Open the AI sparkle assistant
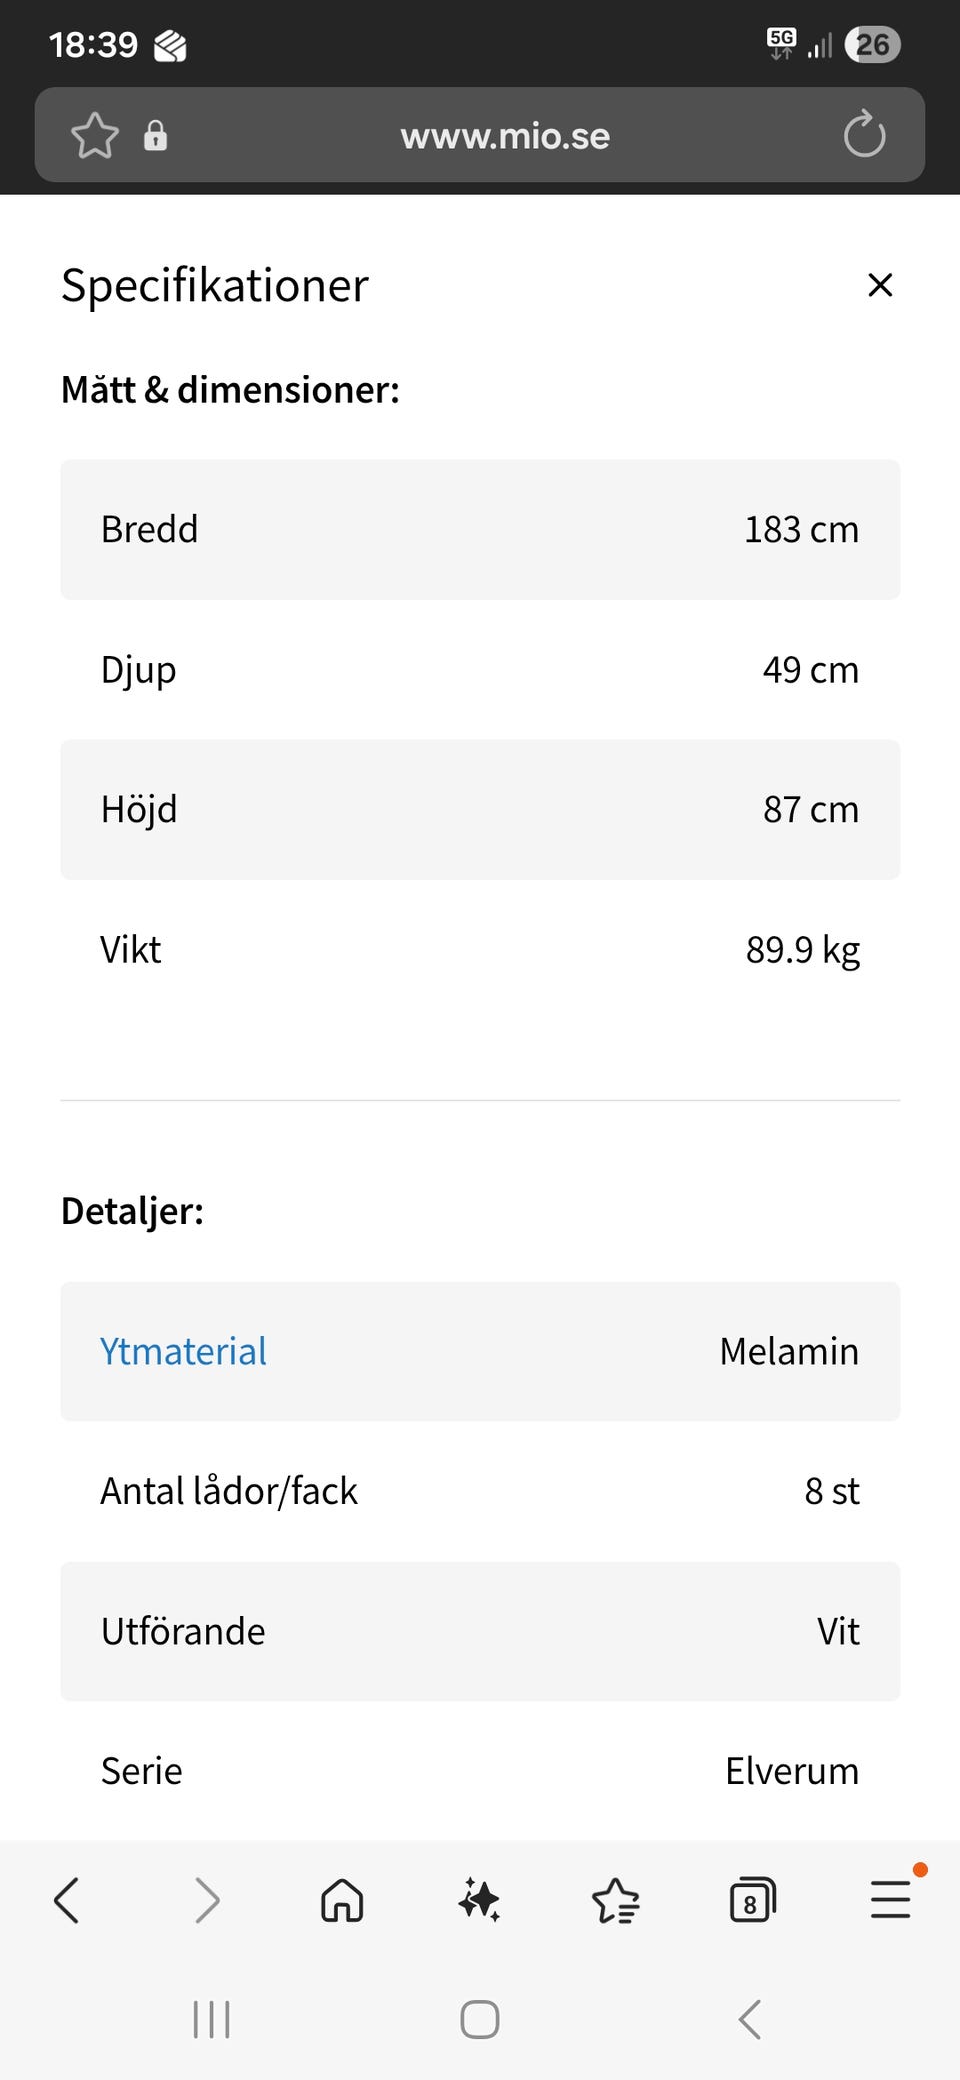This screenshot has height=2080, width=960. coord(479,1900)
